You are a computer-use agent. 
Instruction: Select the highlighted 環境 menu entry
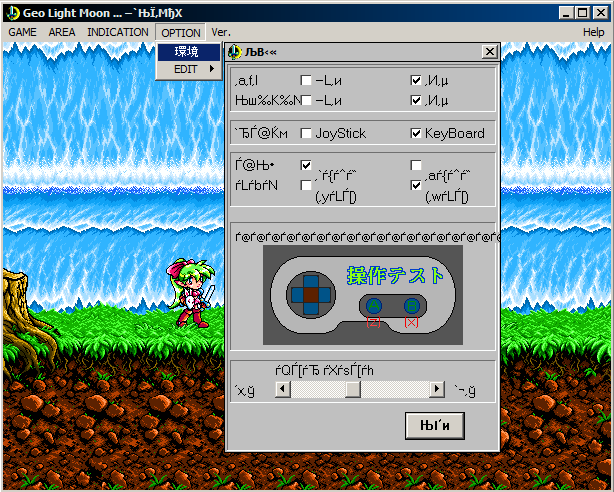pyautogui.click(x=189, y=52)
